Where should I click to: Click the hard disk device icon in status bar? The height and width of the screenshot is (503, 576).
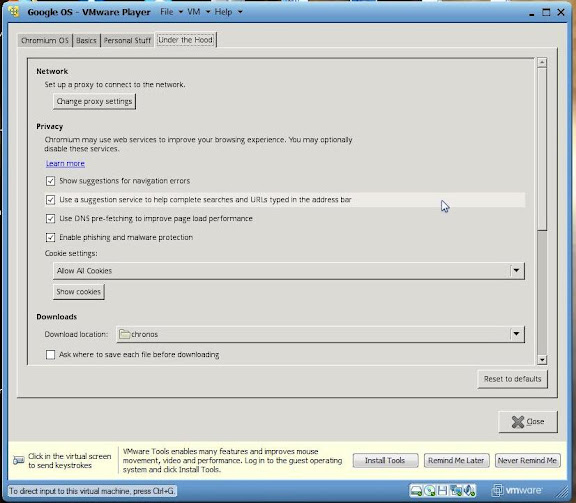(x=416, y=491)
